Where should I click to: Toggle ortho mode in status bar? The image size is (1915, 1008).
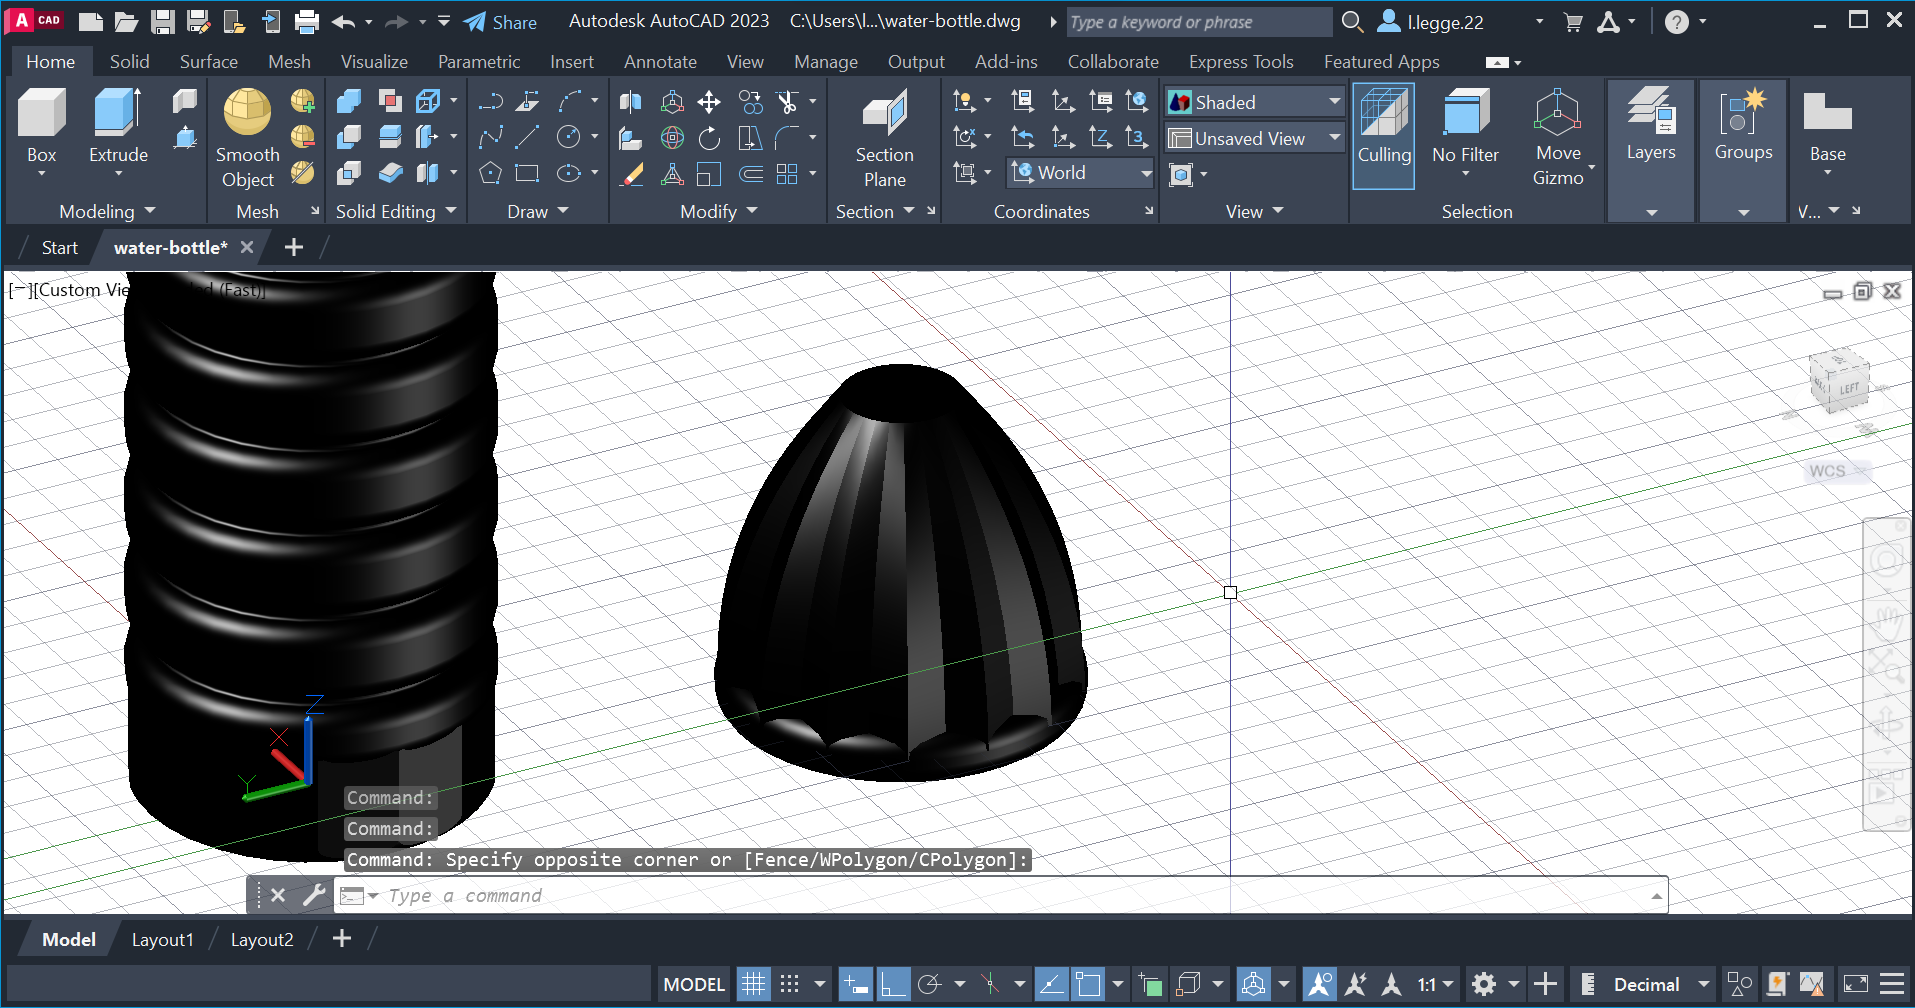892,984
